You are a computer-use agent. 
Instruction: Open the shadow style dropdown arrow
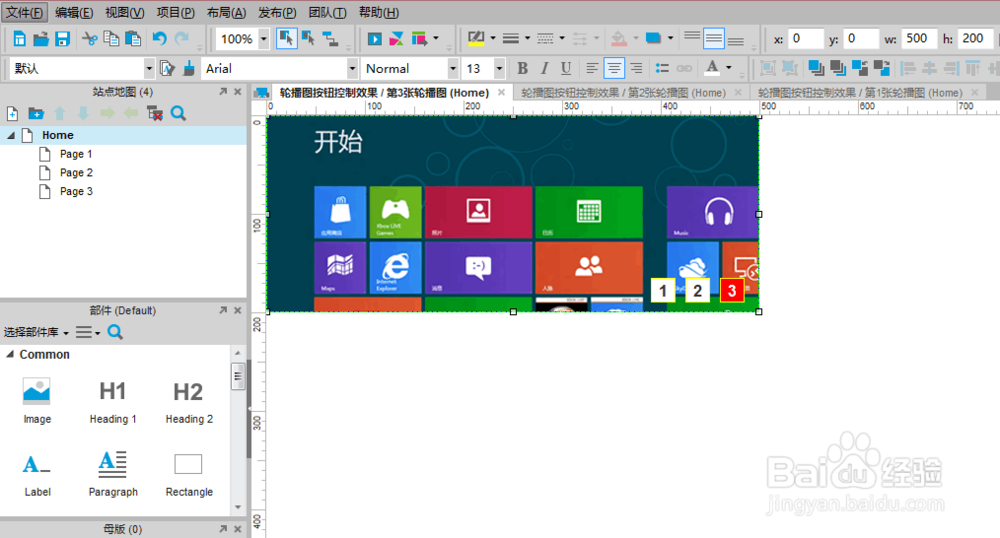[x=670, y=38]
